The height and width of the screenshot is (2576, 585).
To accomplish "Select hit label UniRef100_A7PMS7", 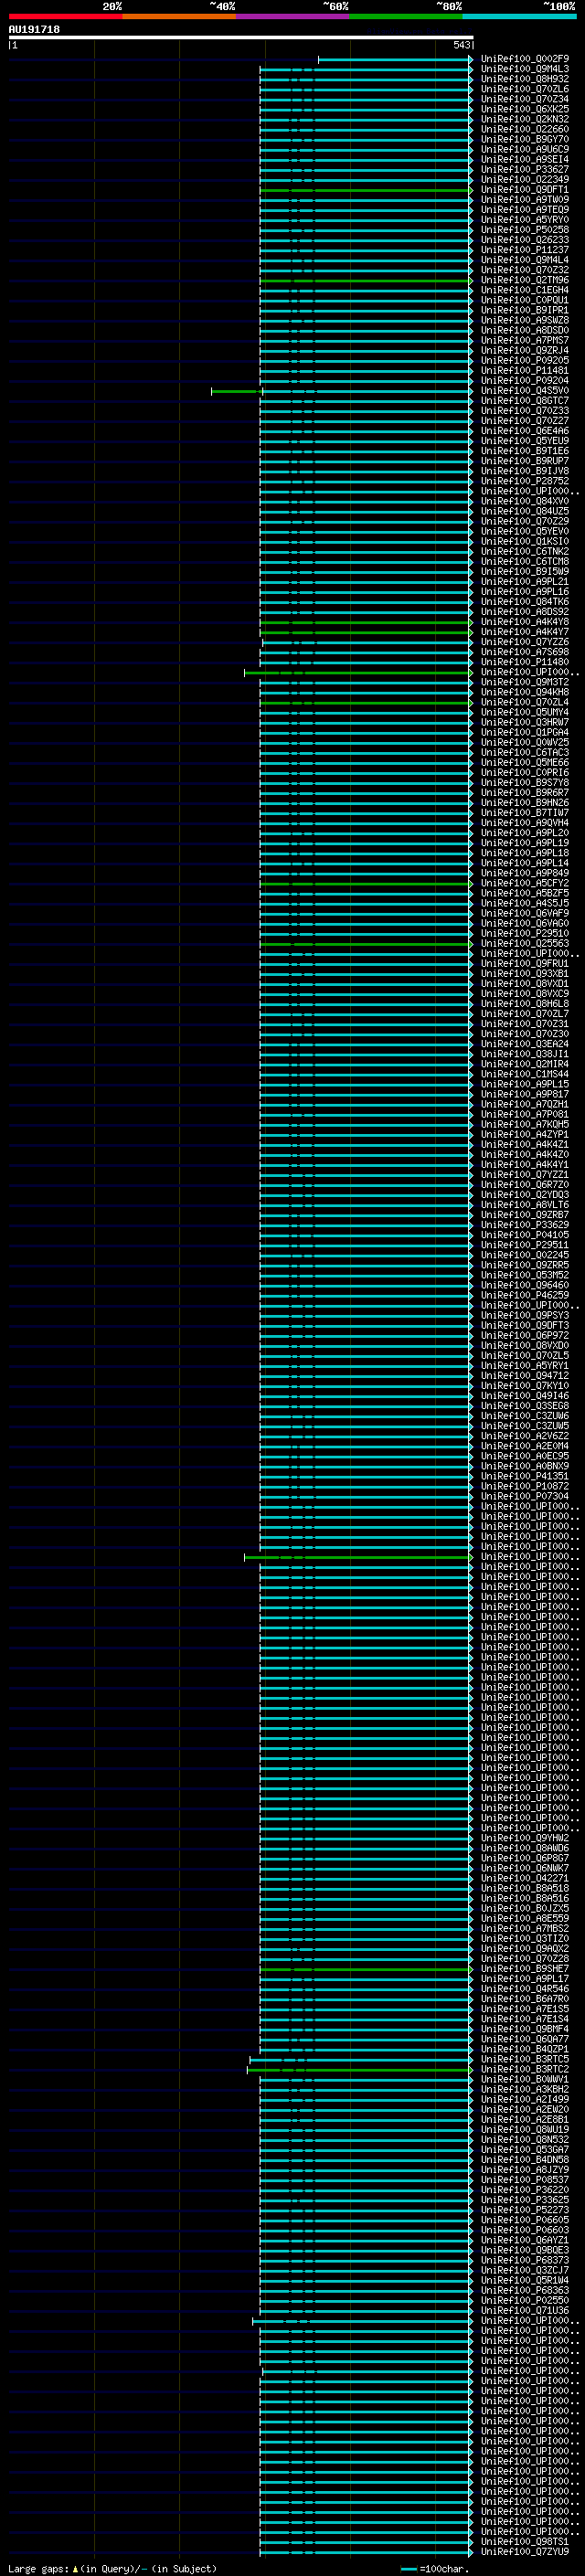I will coord(525,340).
